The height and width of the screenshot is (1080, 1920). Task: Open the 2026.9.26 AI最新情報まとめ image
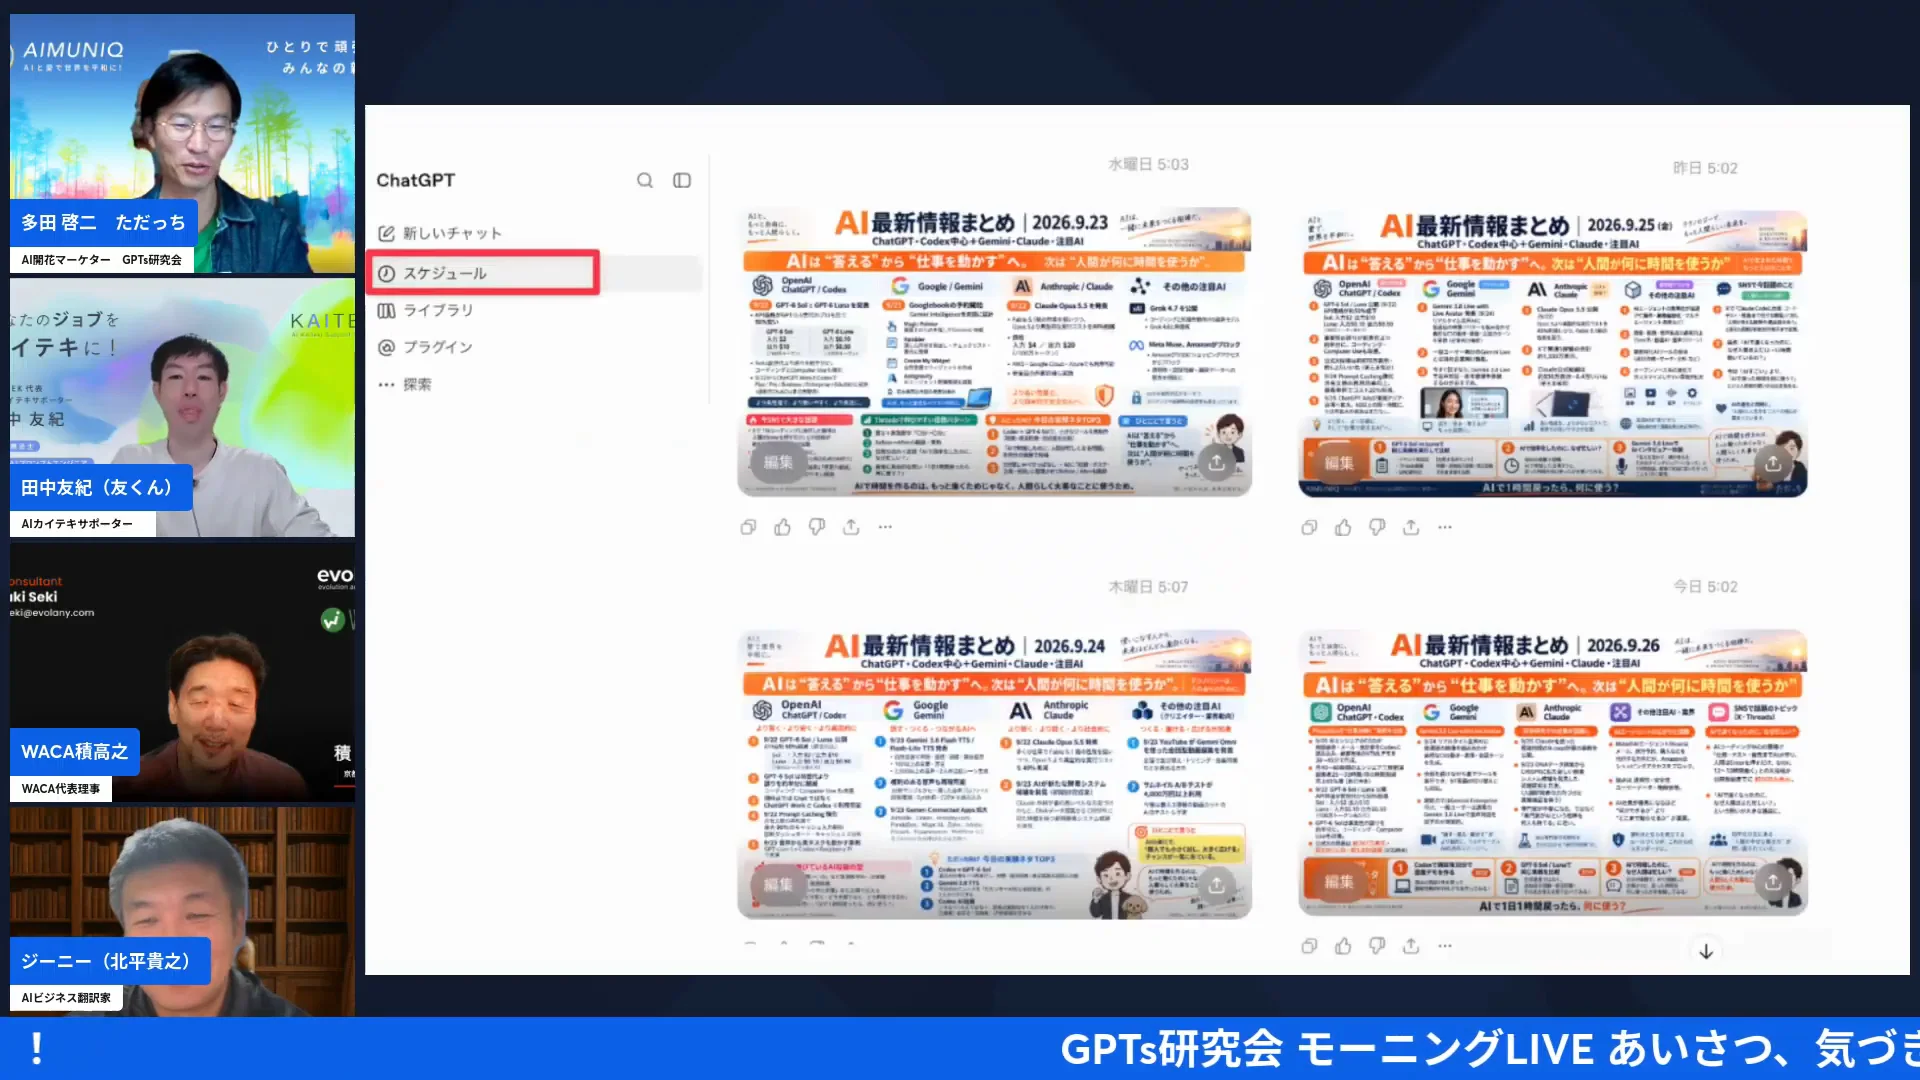pos(1553,773)
